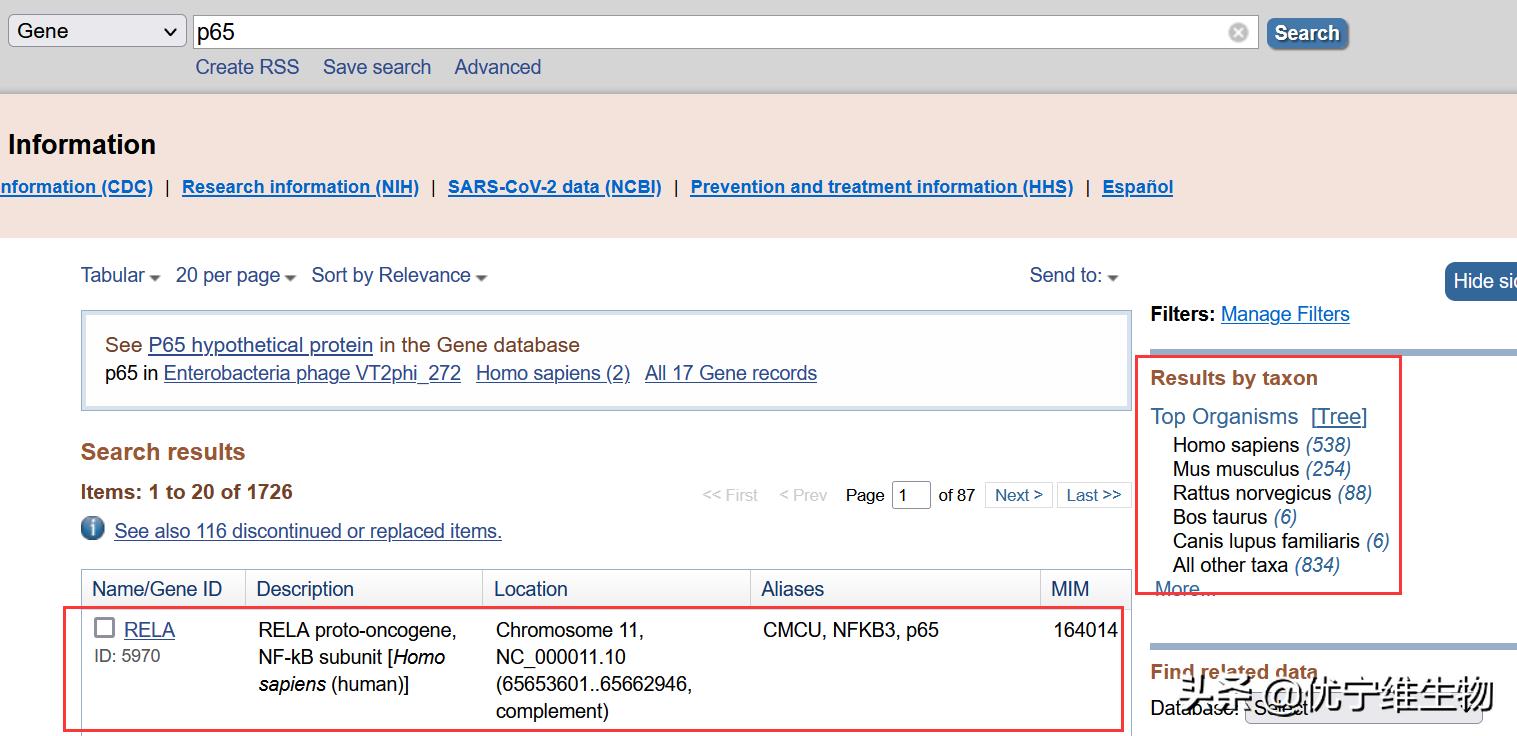Tick the RELA gene checkbox
Image resolution: width=1517 pixels, height=736 pixels.
point(105,628)
